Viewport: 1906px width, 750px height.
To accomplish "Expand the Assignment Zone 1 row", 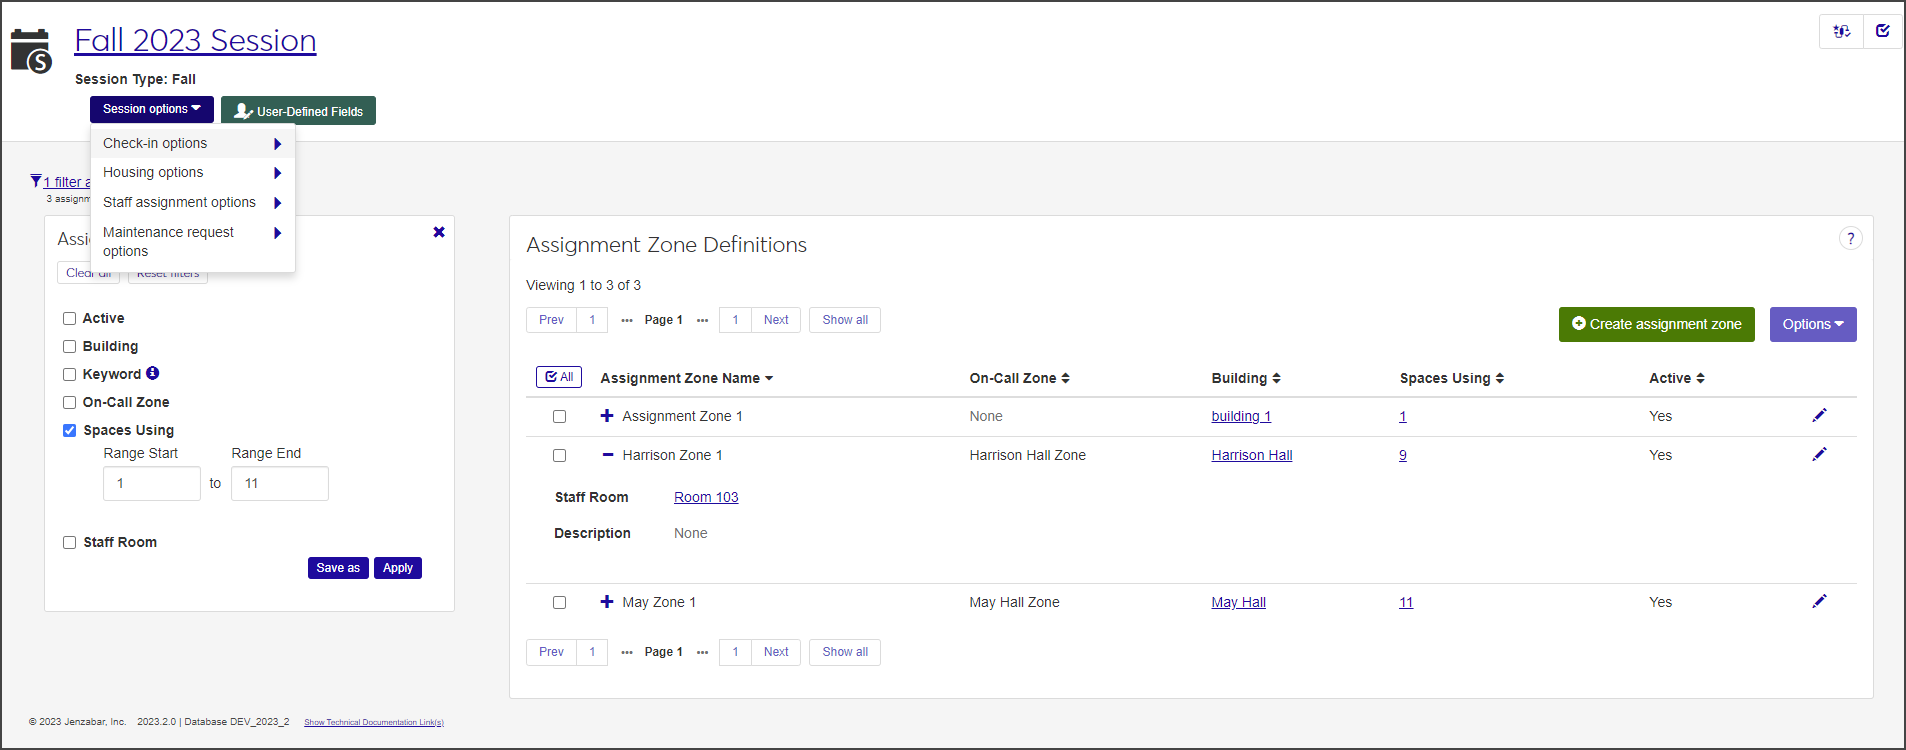I will pos(607,416).
